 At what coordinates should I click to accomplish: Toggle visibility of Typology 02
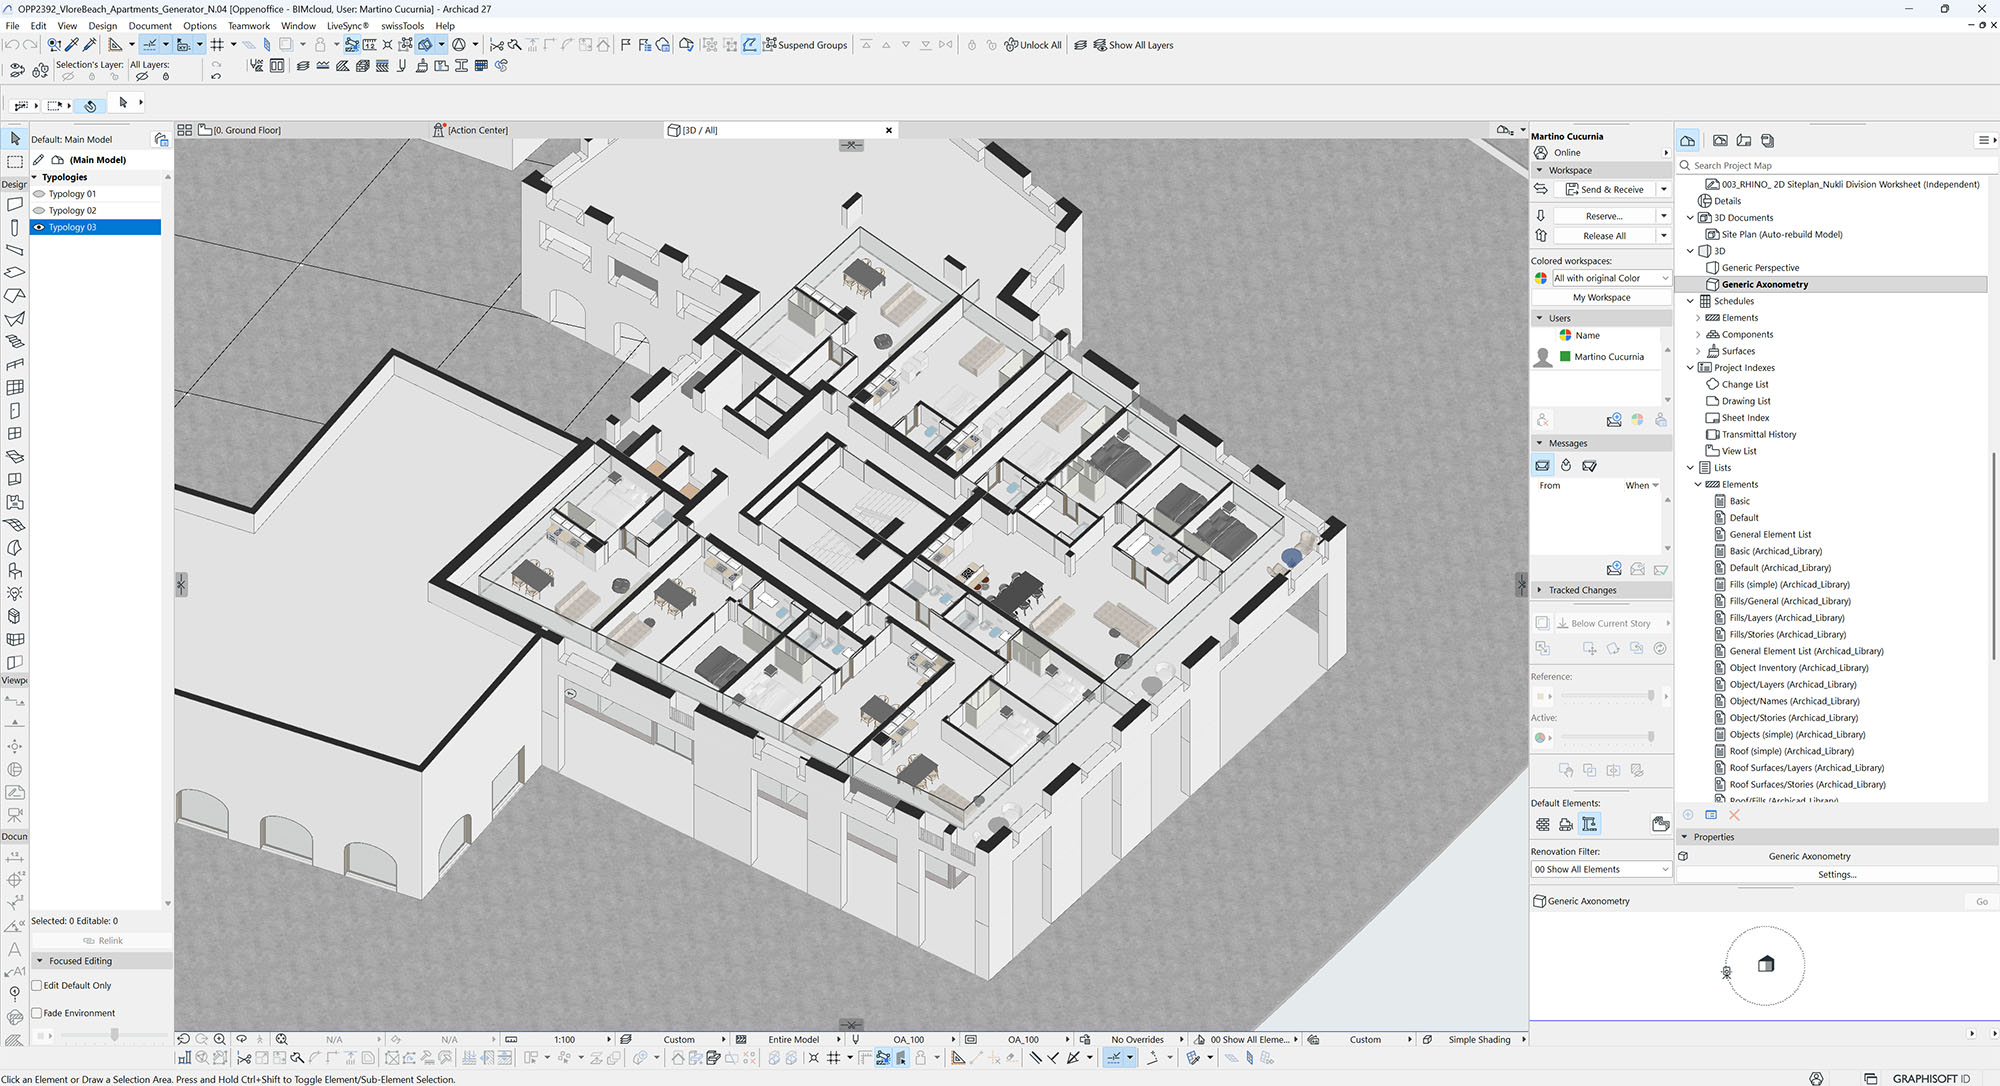39,211
